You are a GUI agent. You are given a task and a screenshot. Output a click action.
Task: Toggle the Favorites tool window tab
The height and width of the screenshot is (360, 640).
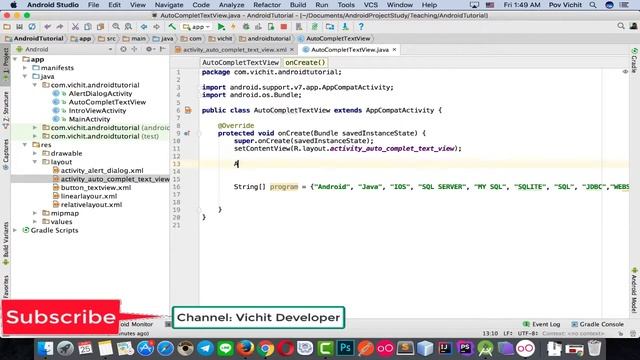click(x=6, y=287)
